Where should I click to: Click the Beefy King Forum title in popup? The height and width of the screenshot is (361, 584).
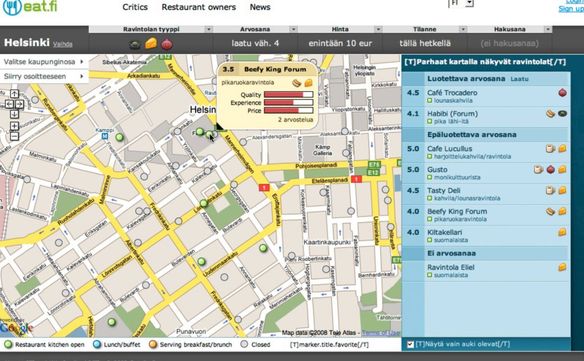[x=275, y=69]
